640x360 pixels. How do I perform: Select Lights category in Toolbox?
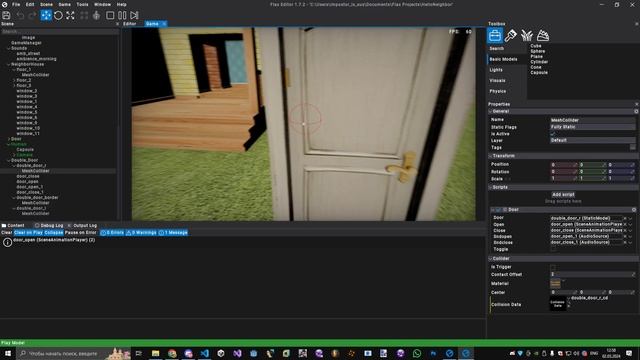pyautogui.click(x=496, y=70)
